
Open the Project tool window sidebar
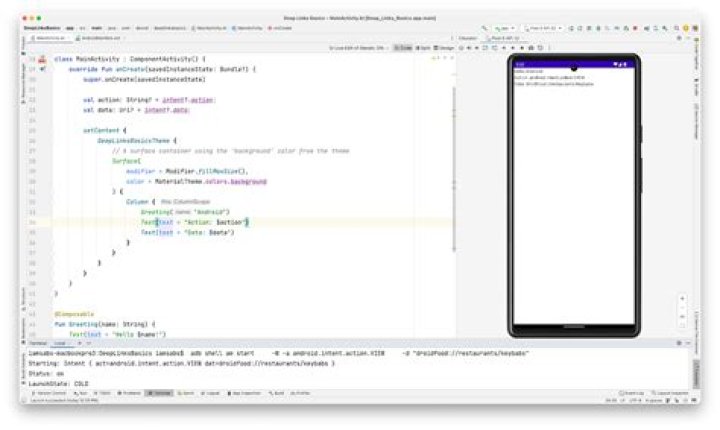24,44
